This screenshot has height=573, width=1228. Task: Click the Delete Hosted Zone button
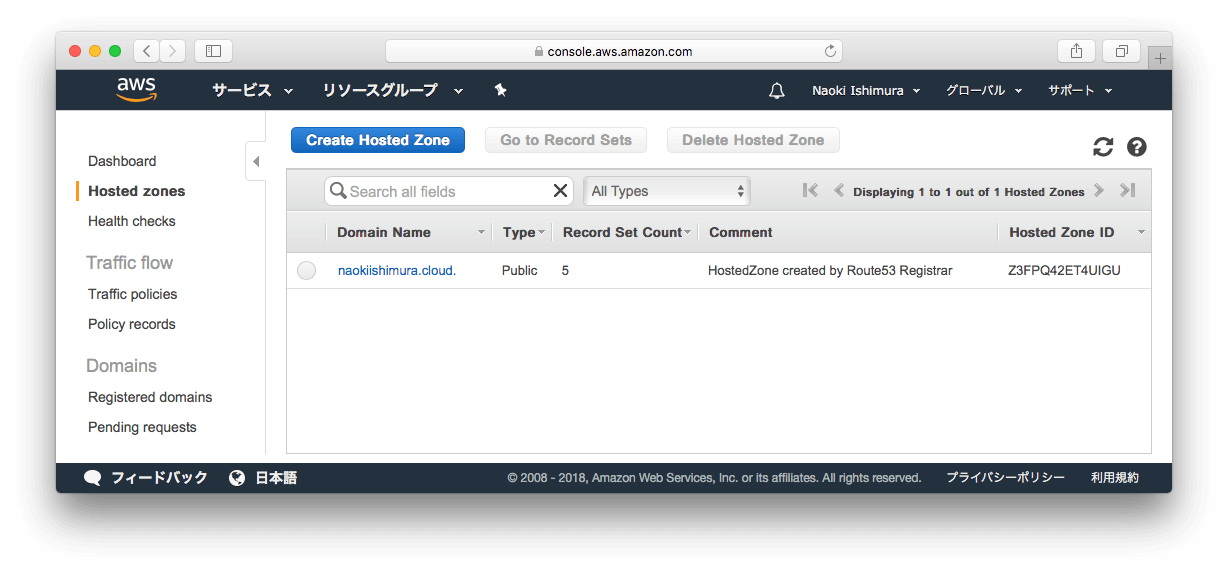point(753,140)
